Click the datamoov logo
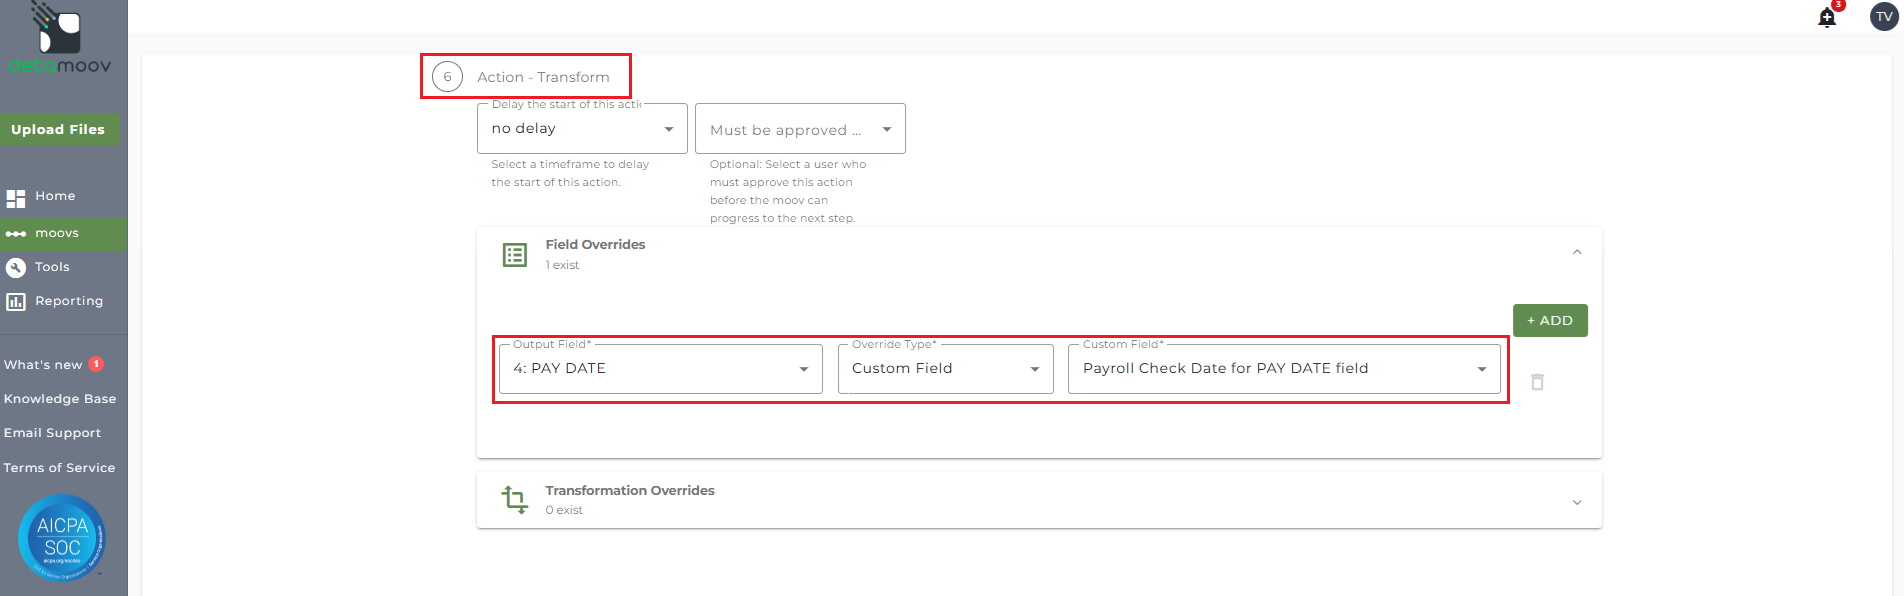The image size is (1904, 596). (60, 40)
